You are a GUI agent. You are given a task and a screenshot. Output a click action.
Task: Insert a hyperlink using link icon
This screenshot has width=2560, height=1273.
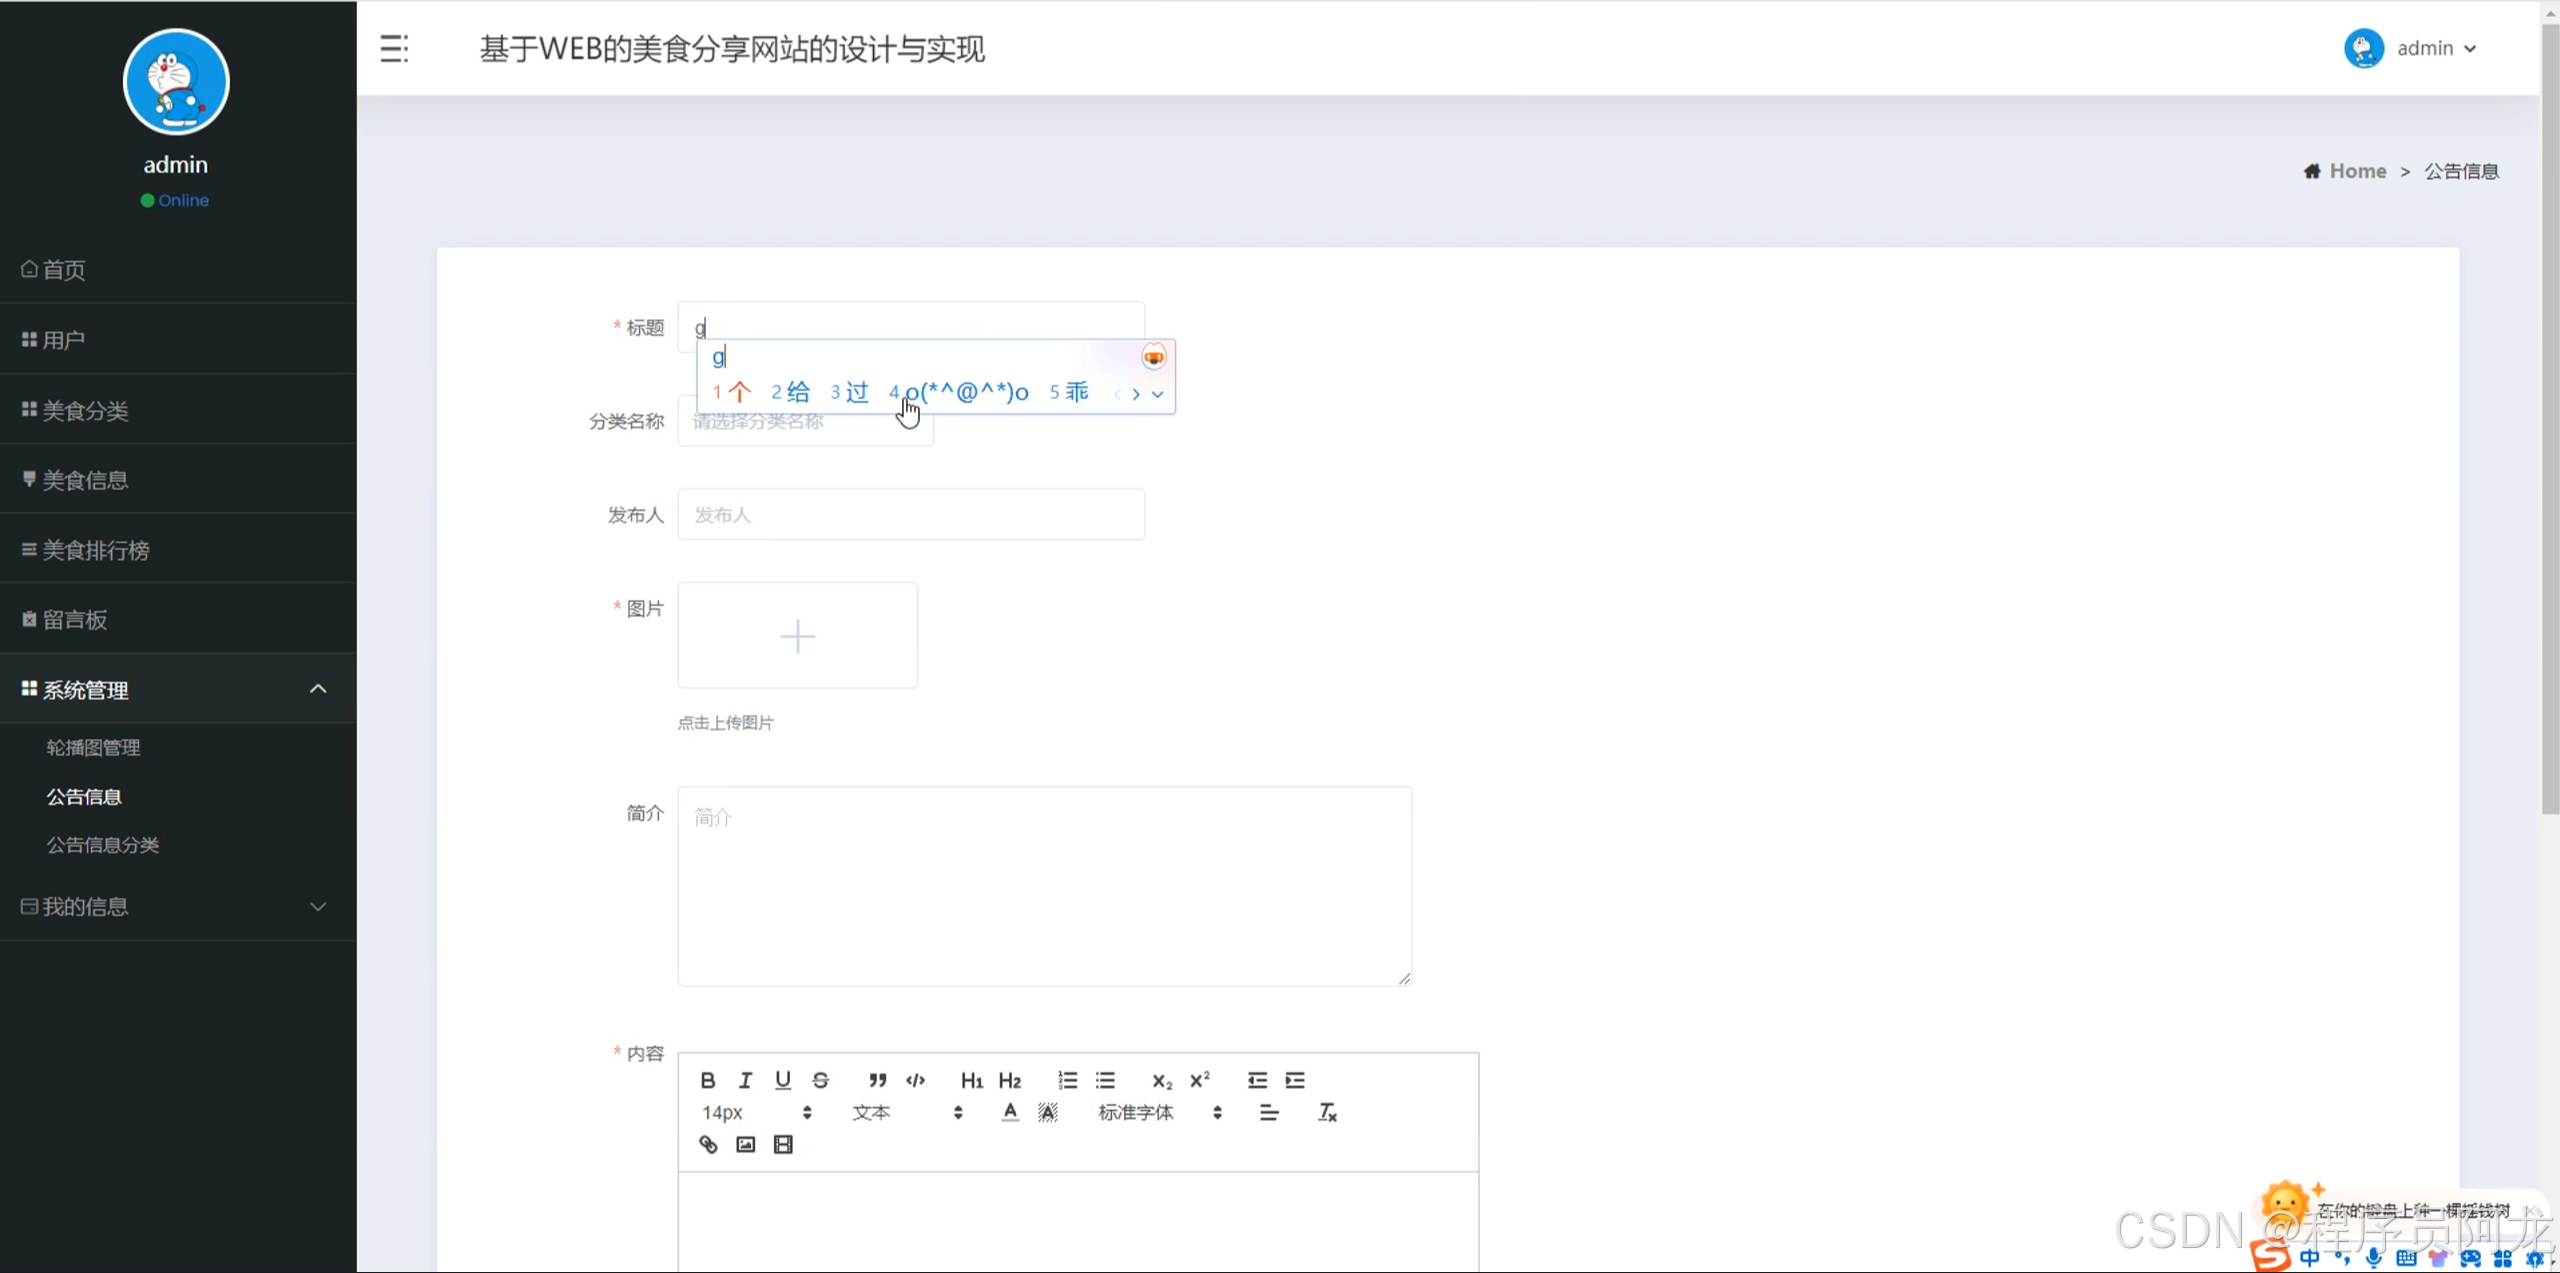[707, 1144]
